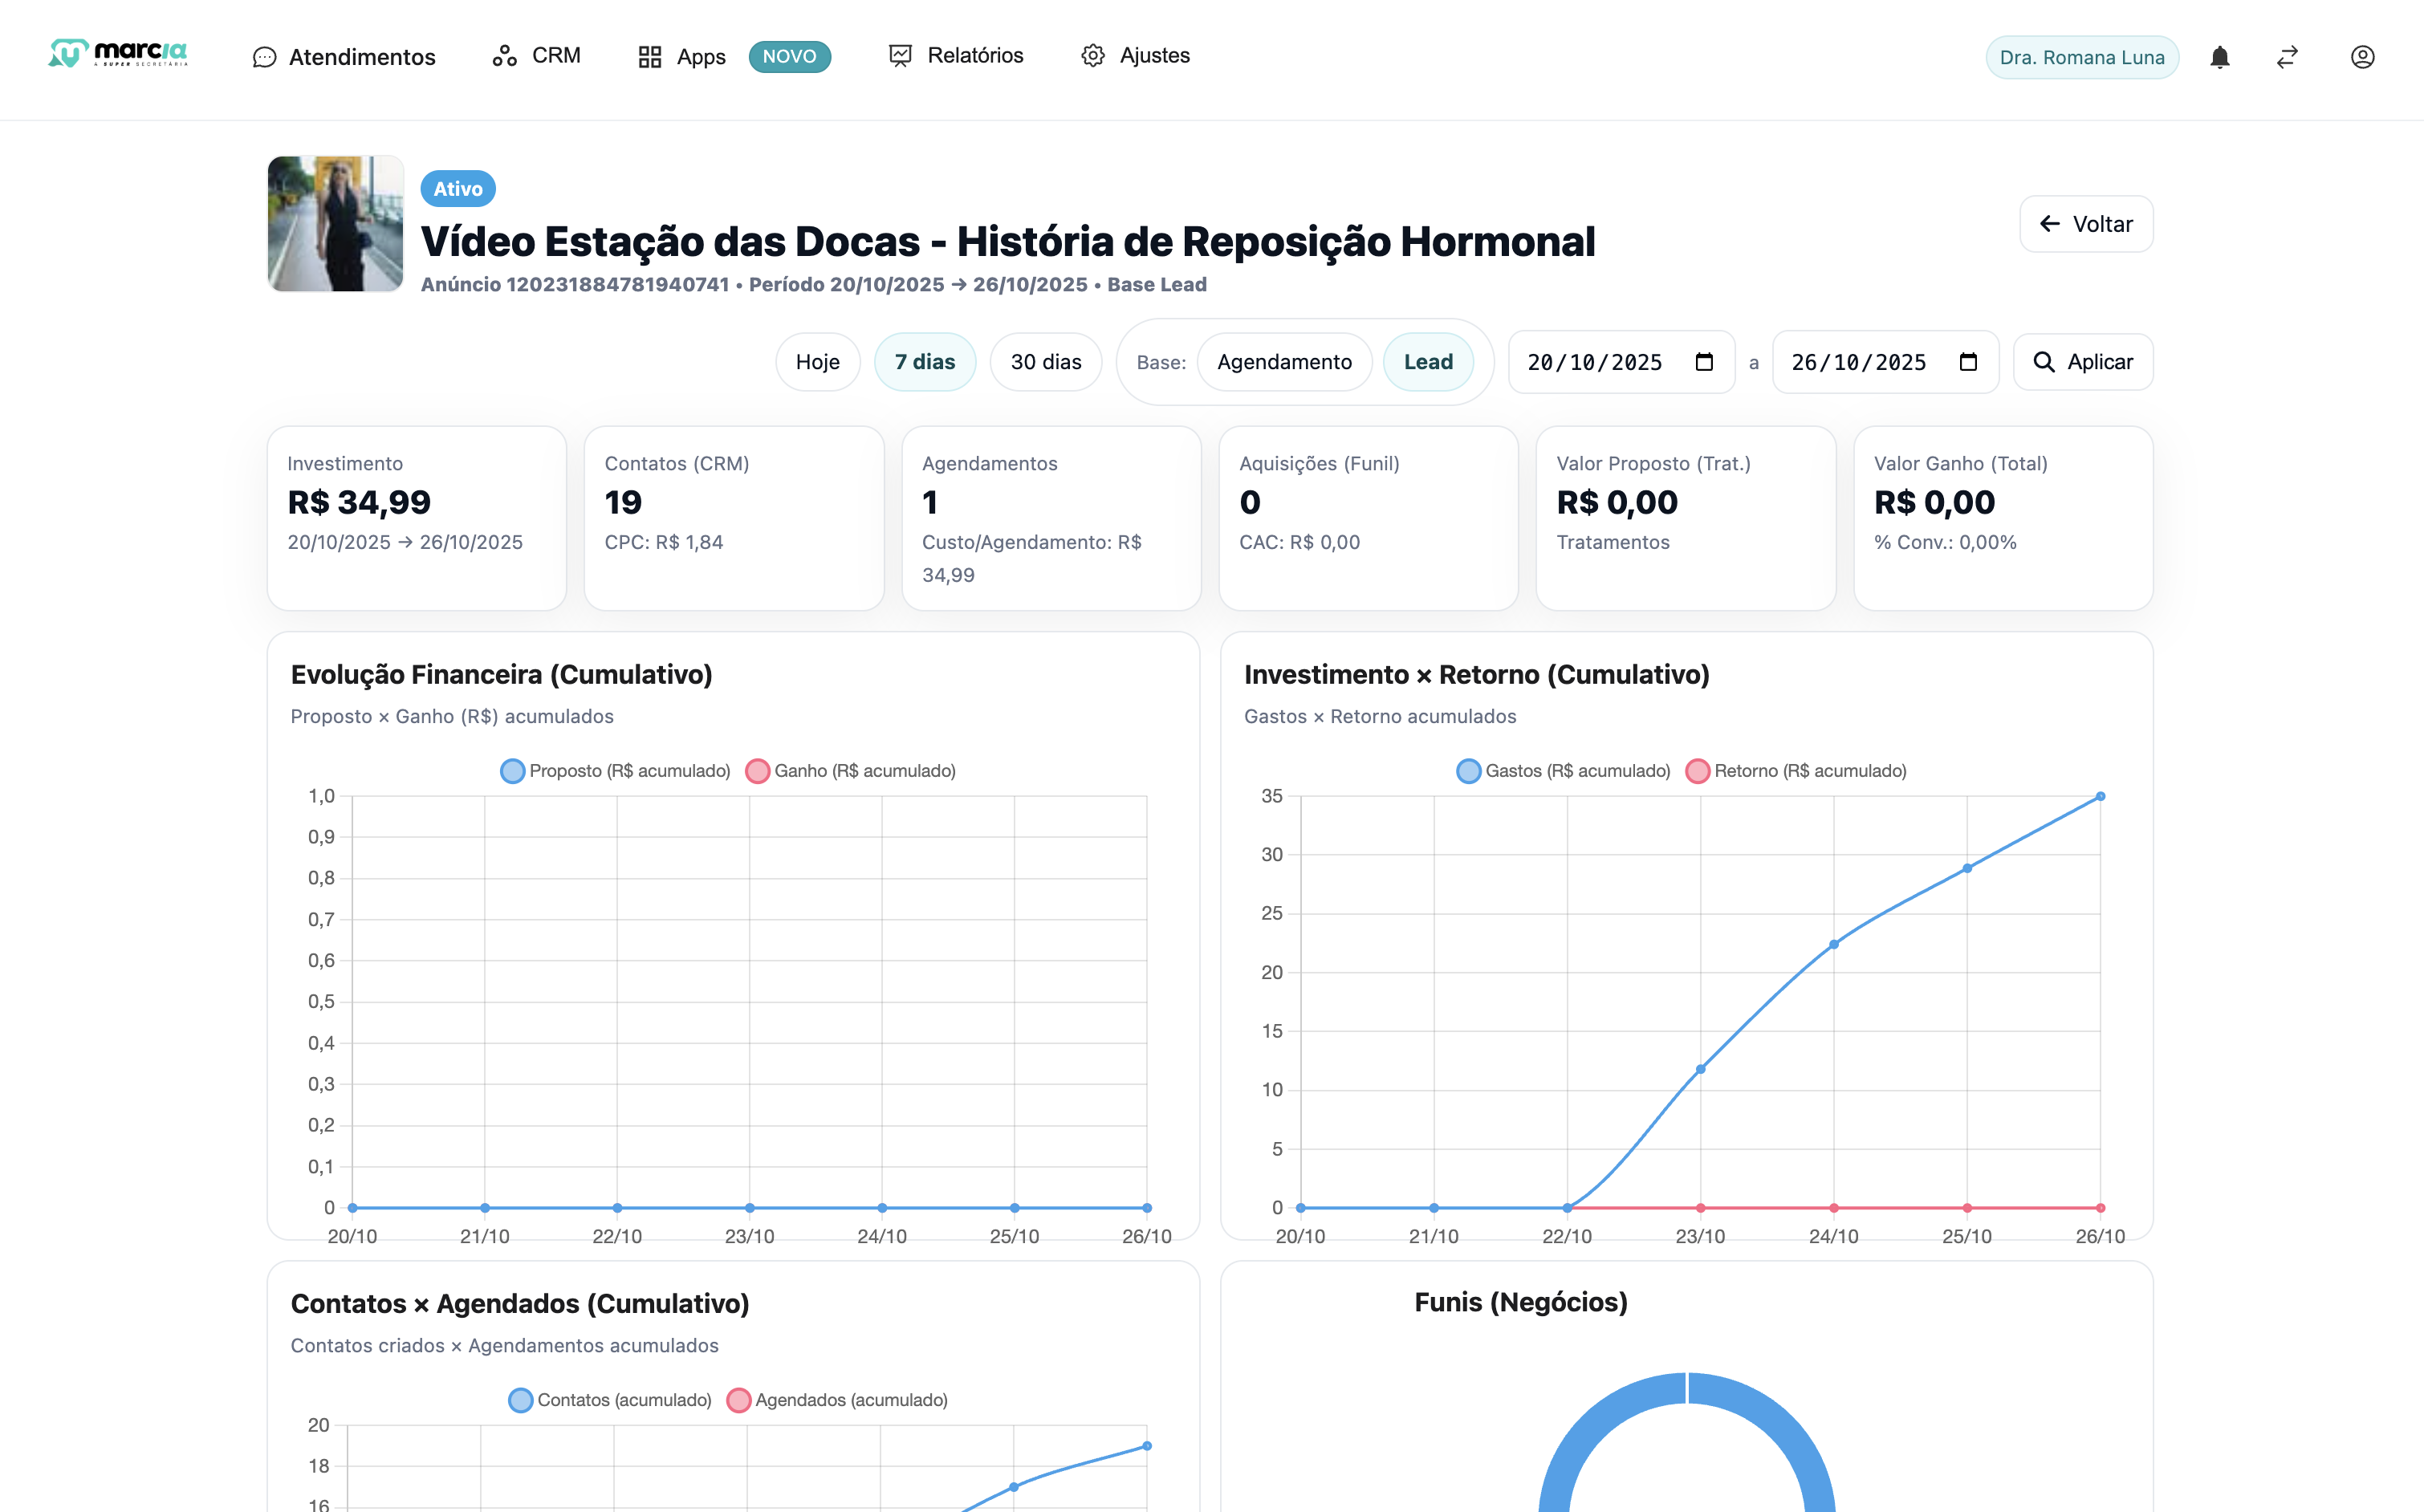Viewport: 2424px width, 1512px height.
Task: Toggle the Gastos (R$ acumulado) legend swatch
Action: pyautogui.click(x=1468, y=771)
